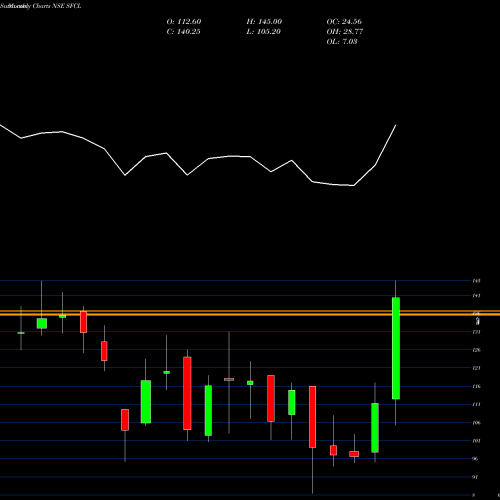This screenshot has height=500, width=500.
Task: Click the white line chart's final rising endpoint
Action: [396, 125]
